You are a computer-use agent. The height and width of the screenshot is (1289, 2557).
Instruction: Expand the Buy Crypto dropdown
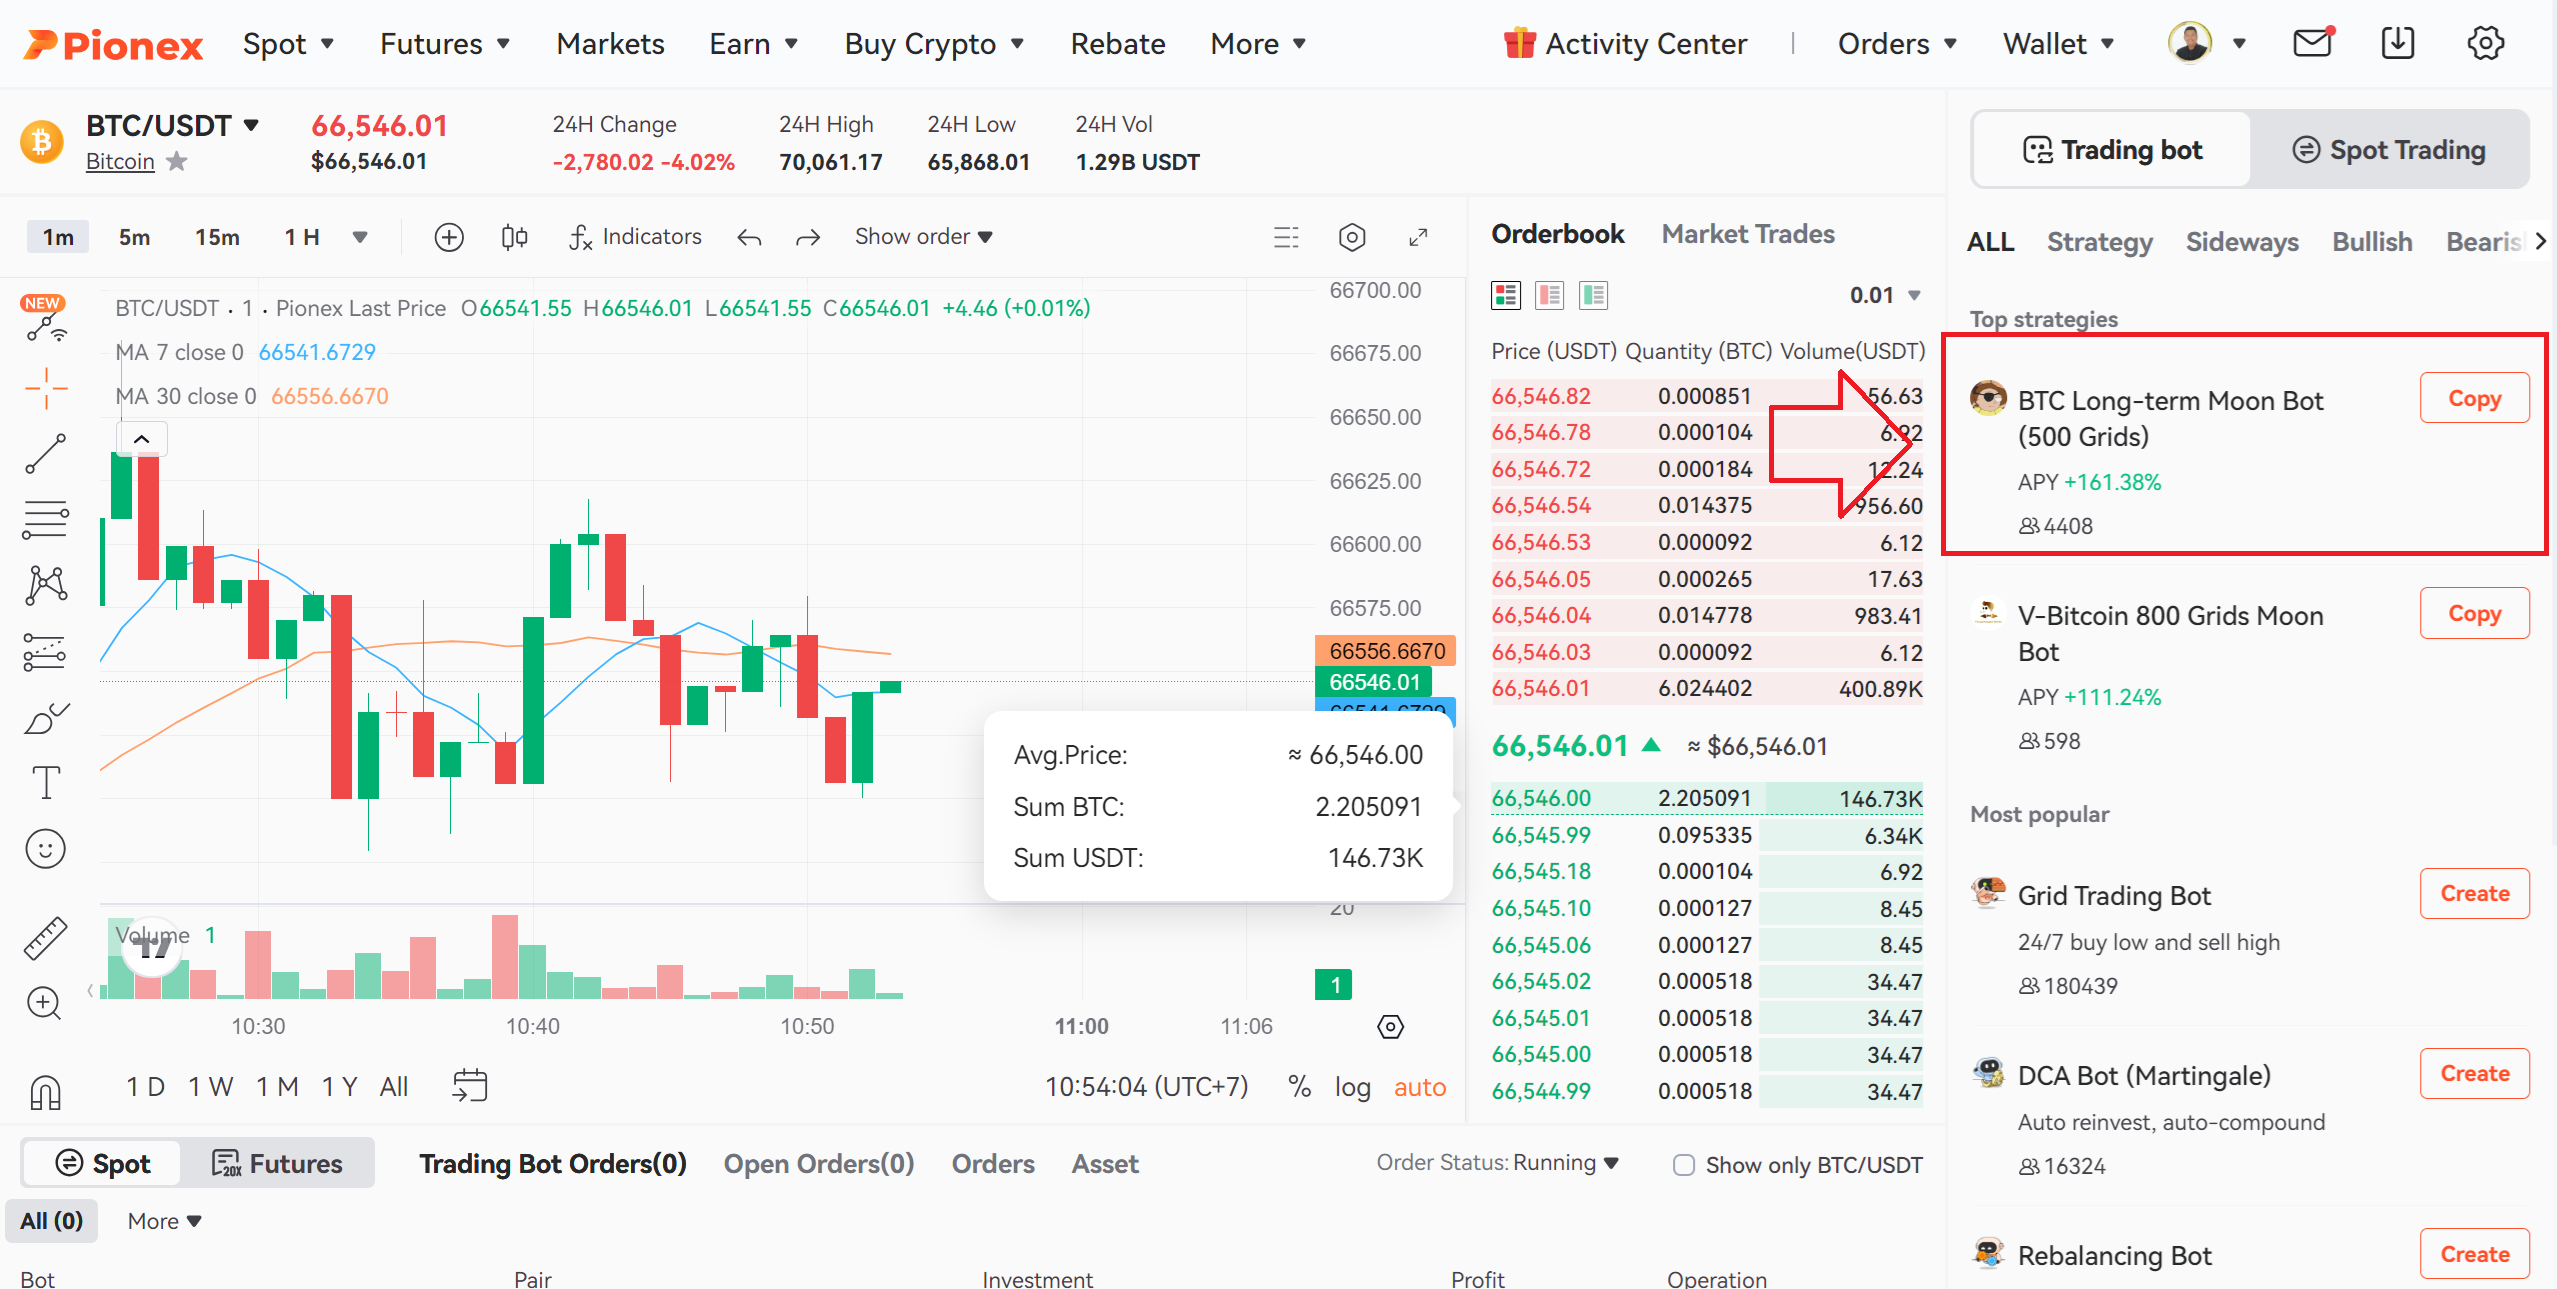pos(934,44)
